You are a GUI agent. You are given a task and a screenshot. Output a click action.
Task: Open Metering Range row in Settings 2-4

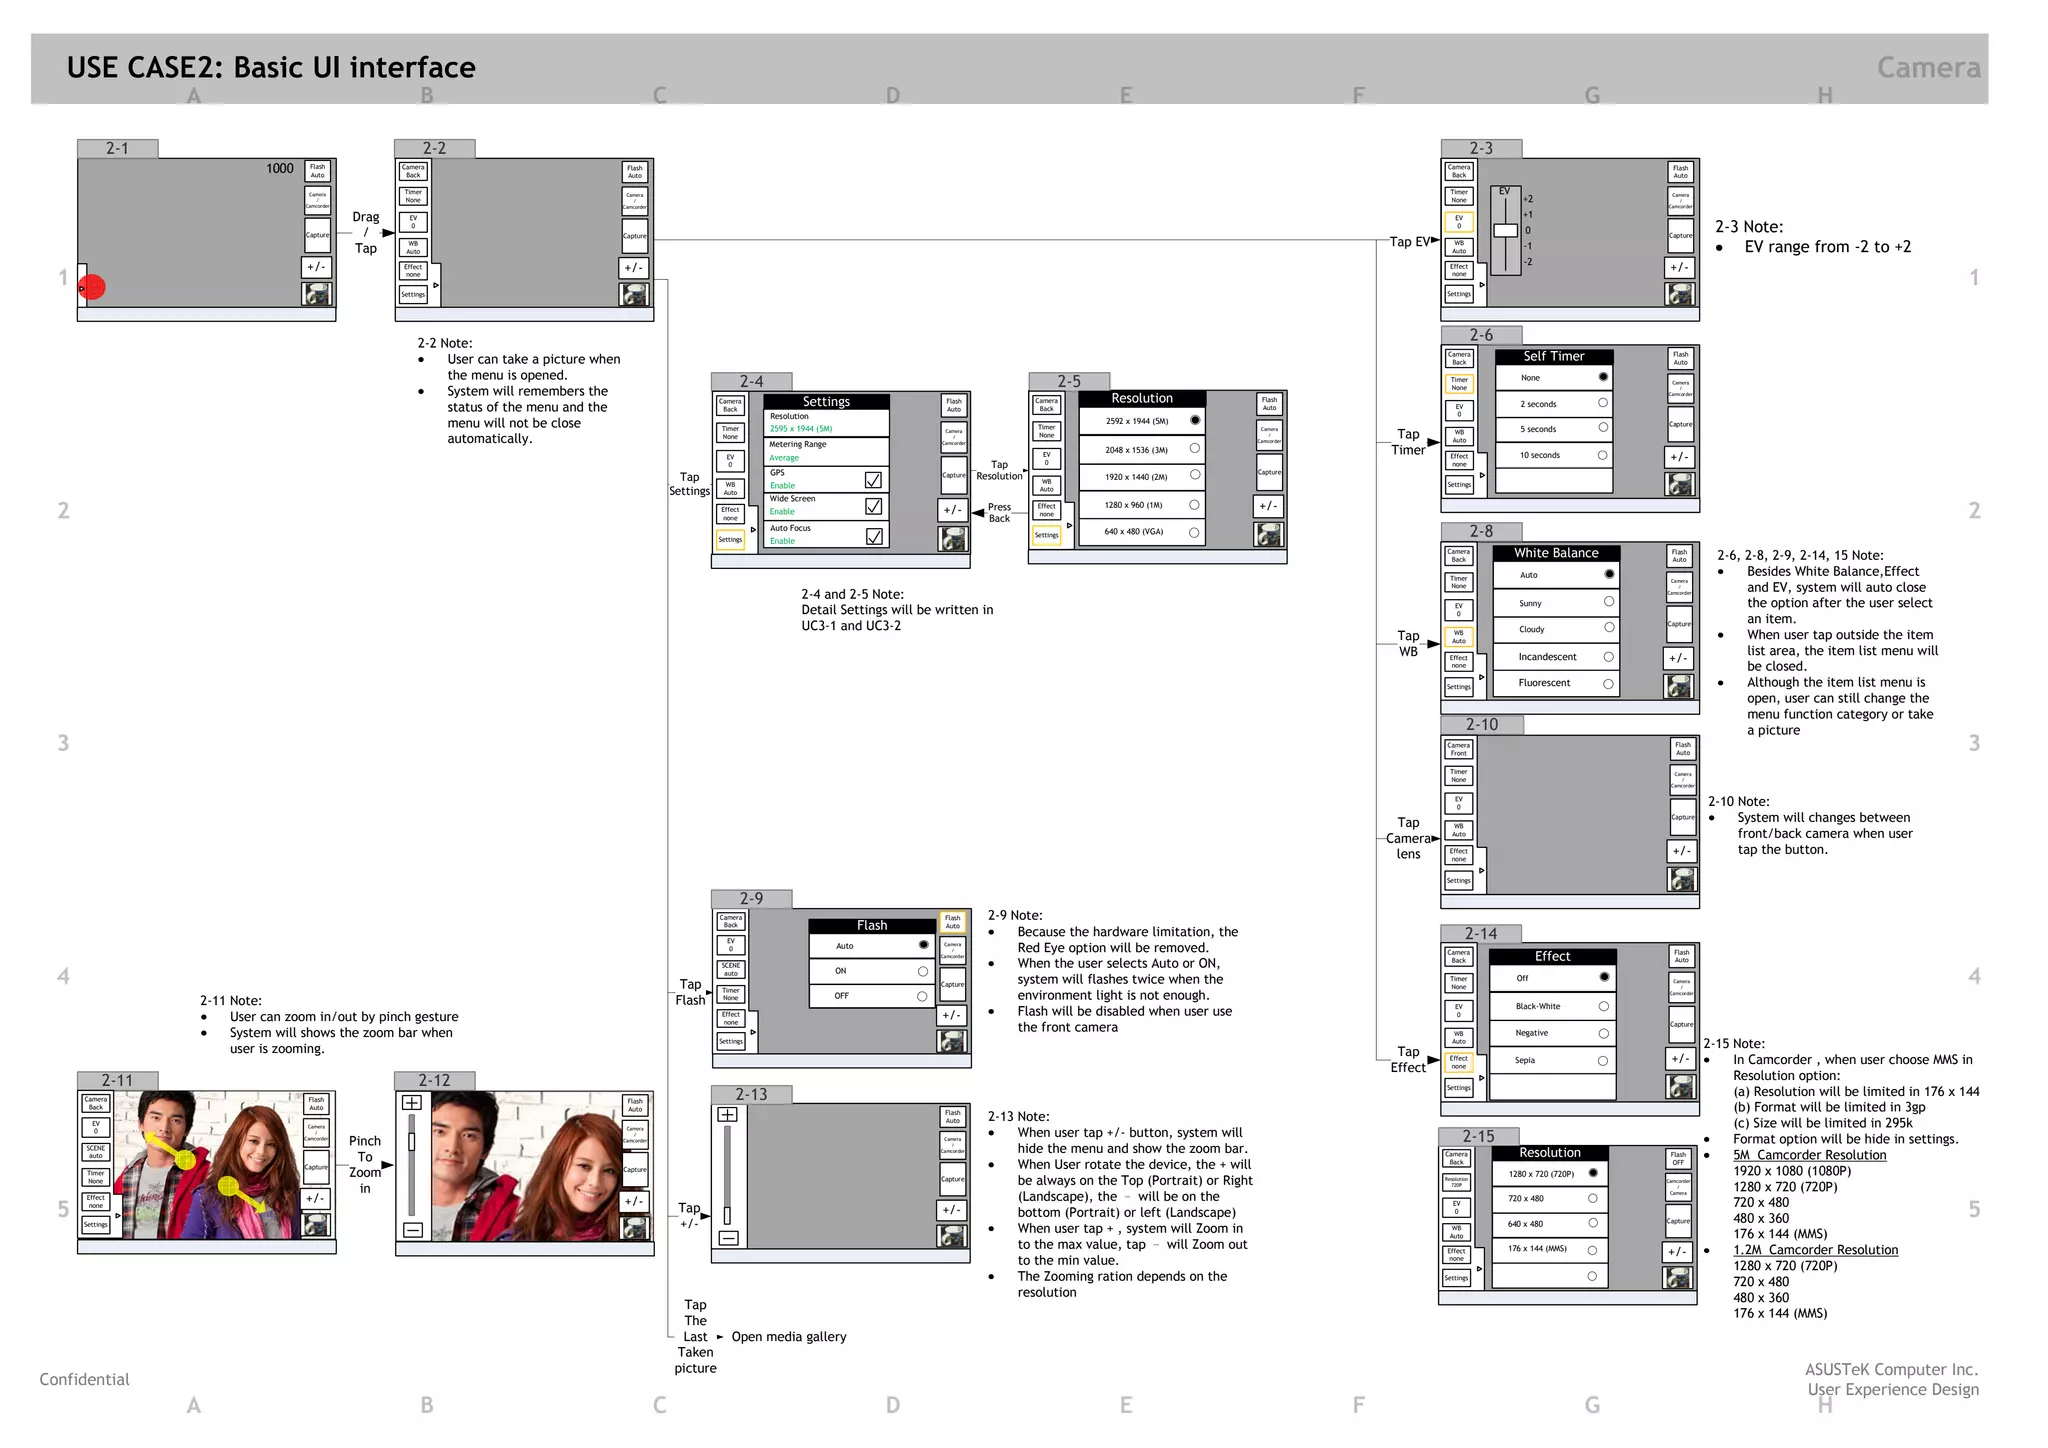coord(826,451)
